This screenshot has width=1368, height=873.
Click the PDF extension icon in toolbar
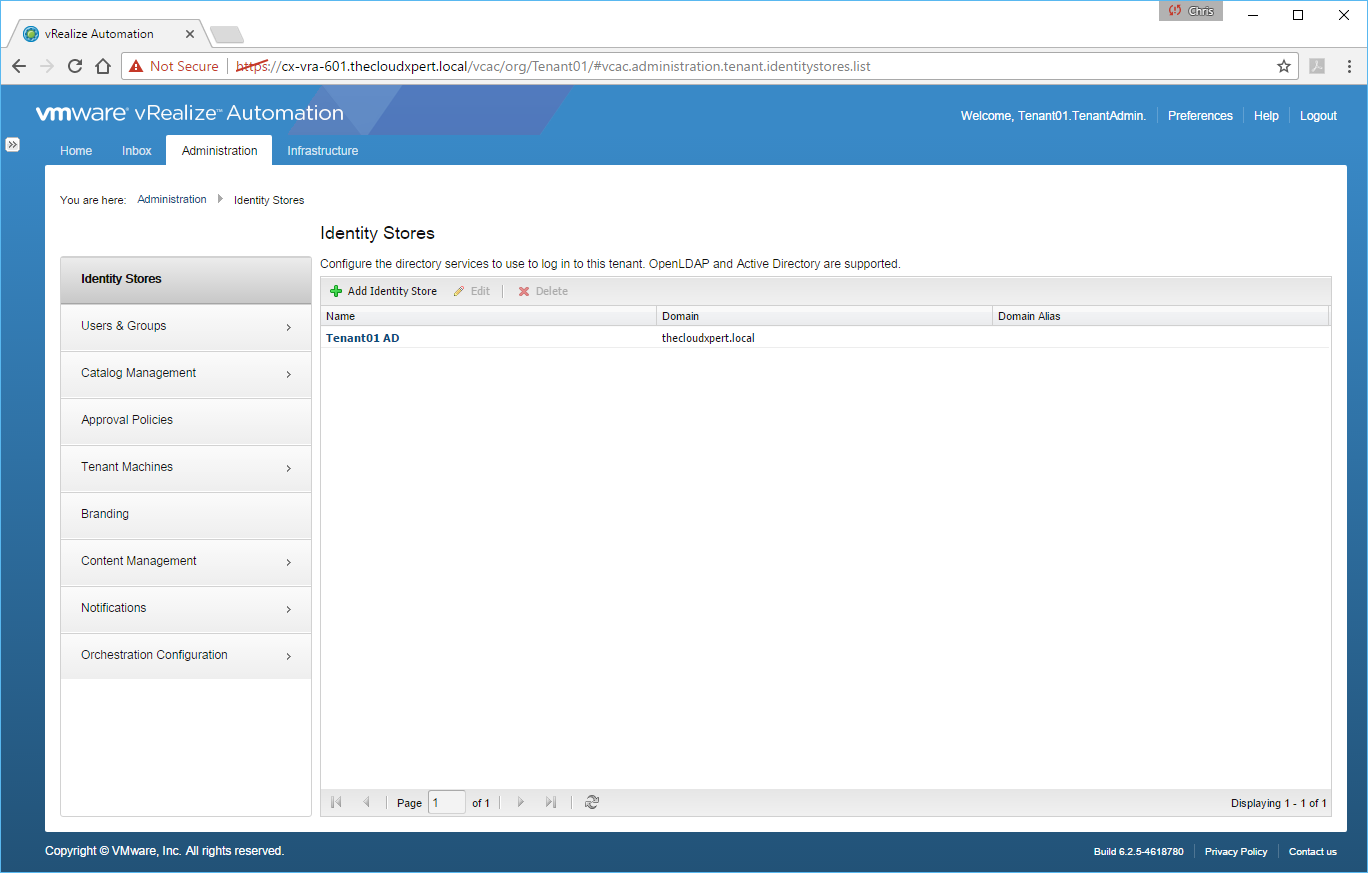click(1318, 66)
